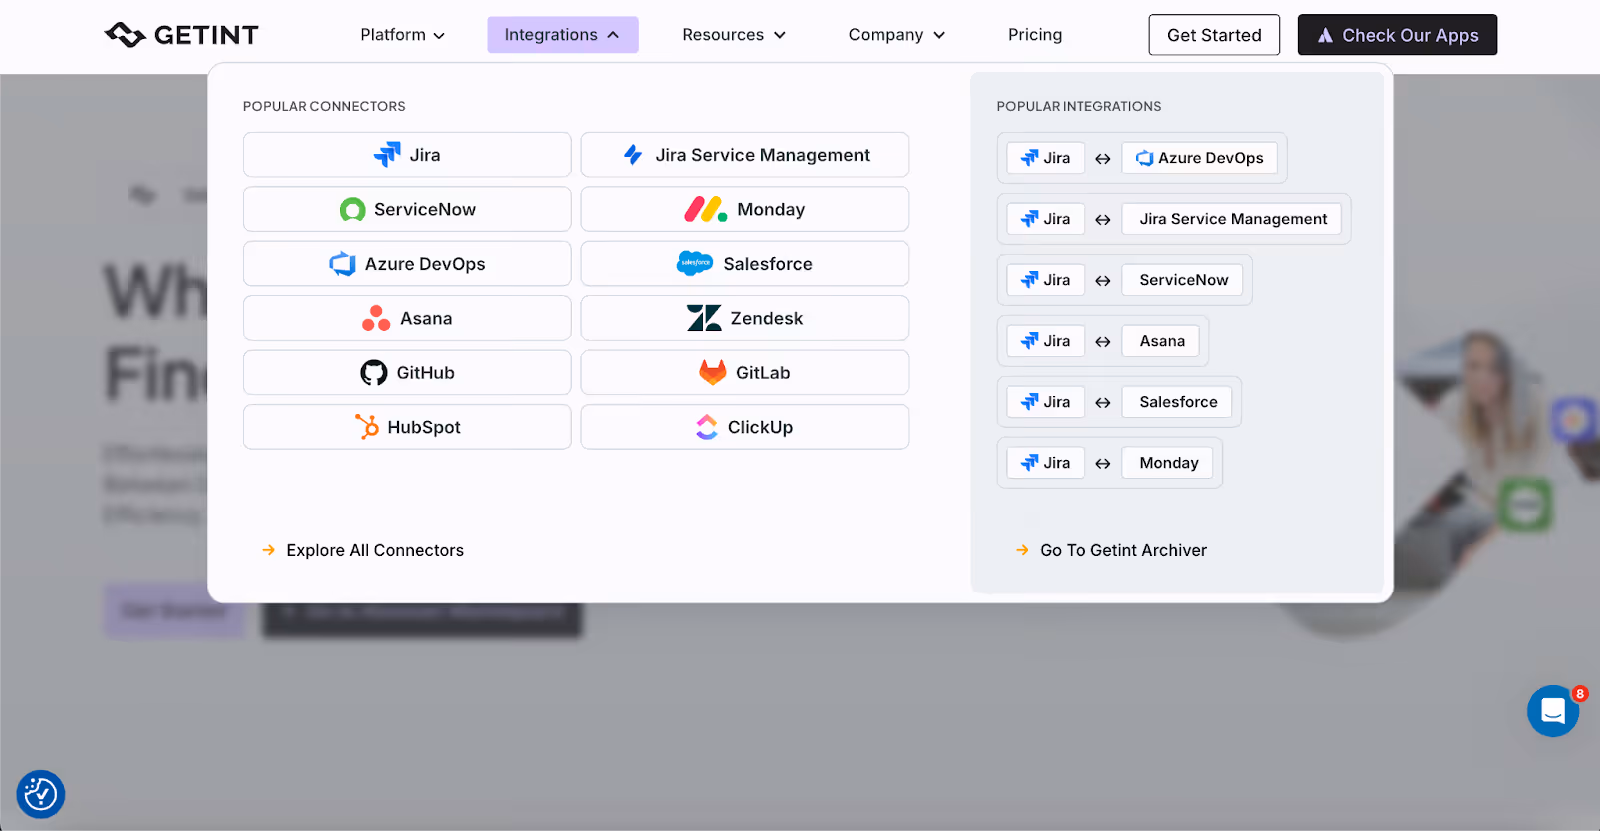Pick the GitHub connector

pyautogui.click(x=407, y=372)
